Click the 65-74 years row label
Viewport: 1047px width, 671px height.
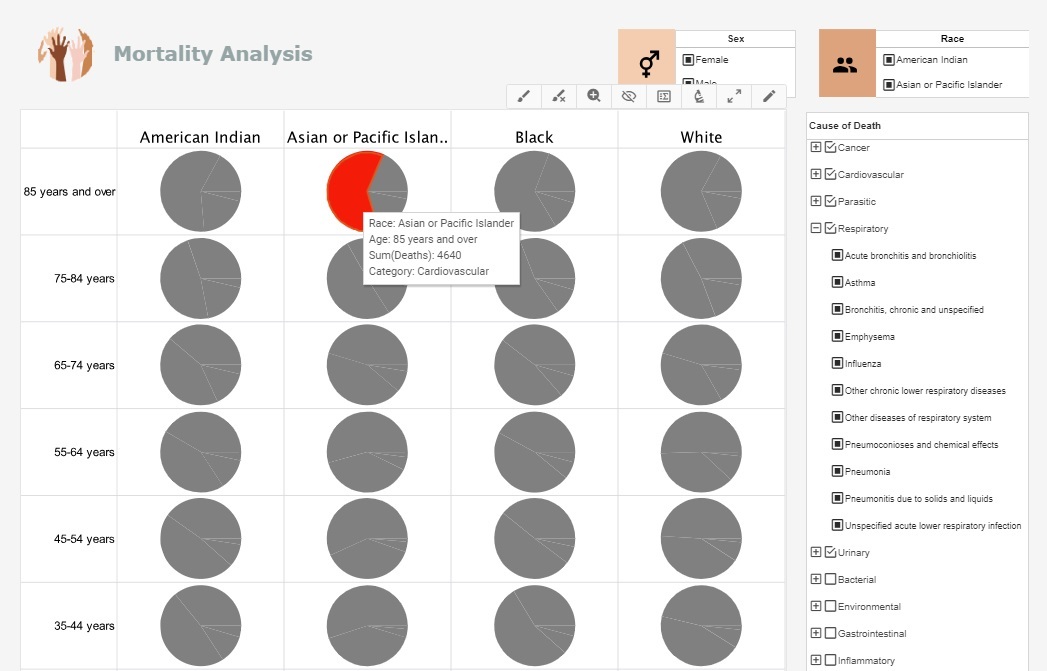(84, 365)
